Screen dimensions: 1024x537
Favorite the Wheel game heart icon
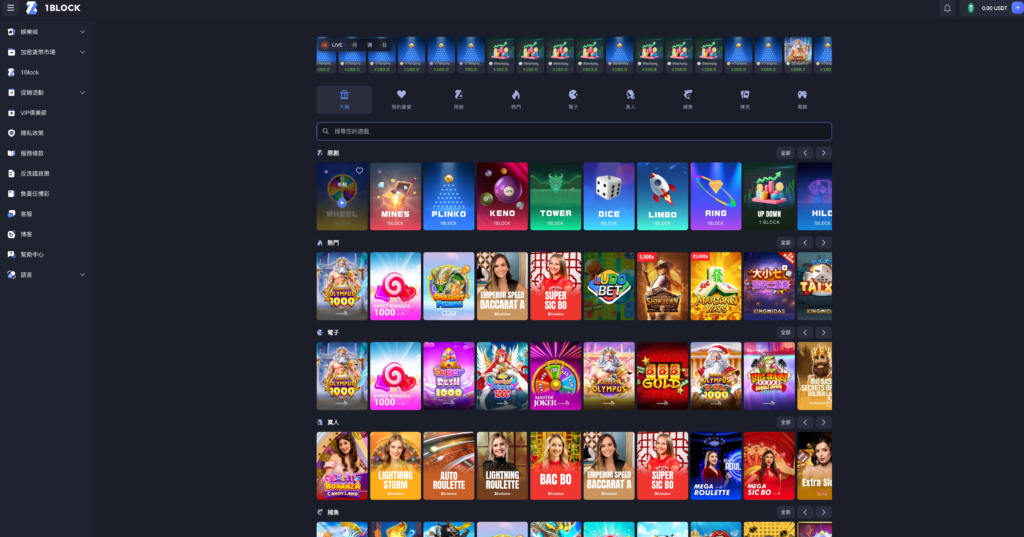click(x=358, y=171)
